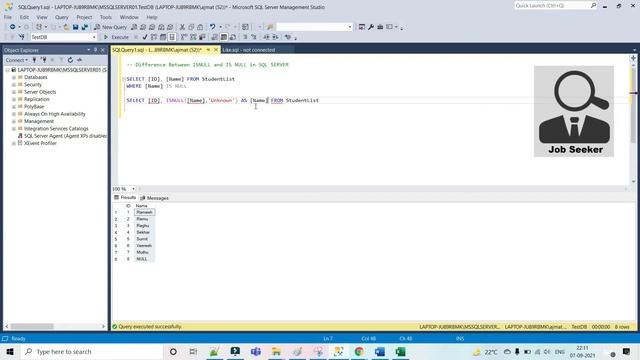This screenshot has height=360, width=640.
Task: Click the Undo arrow icon
Action: [x=212, y=27]
